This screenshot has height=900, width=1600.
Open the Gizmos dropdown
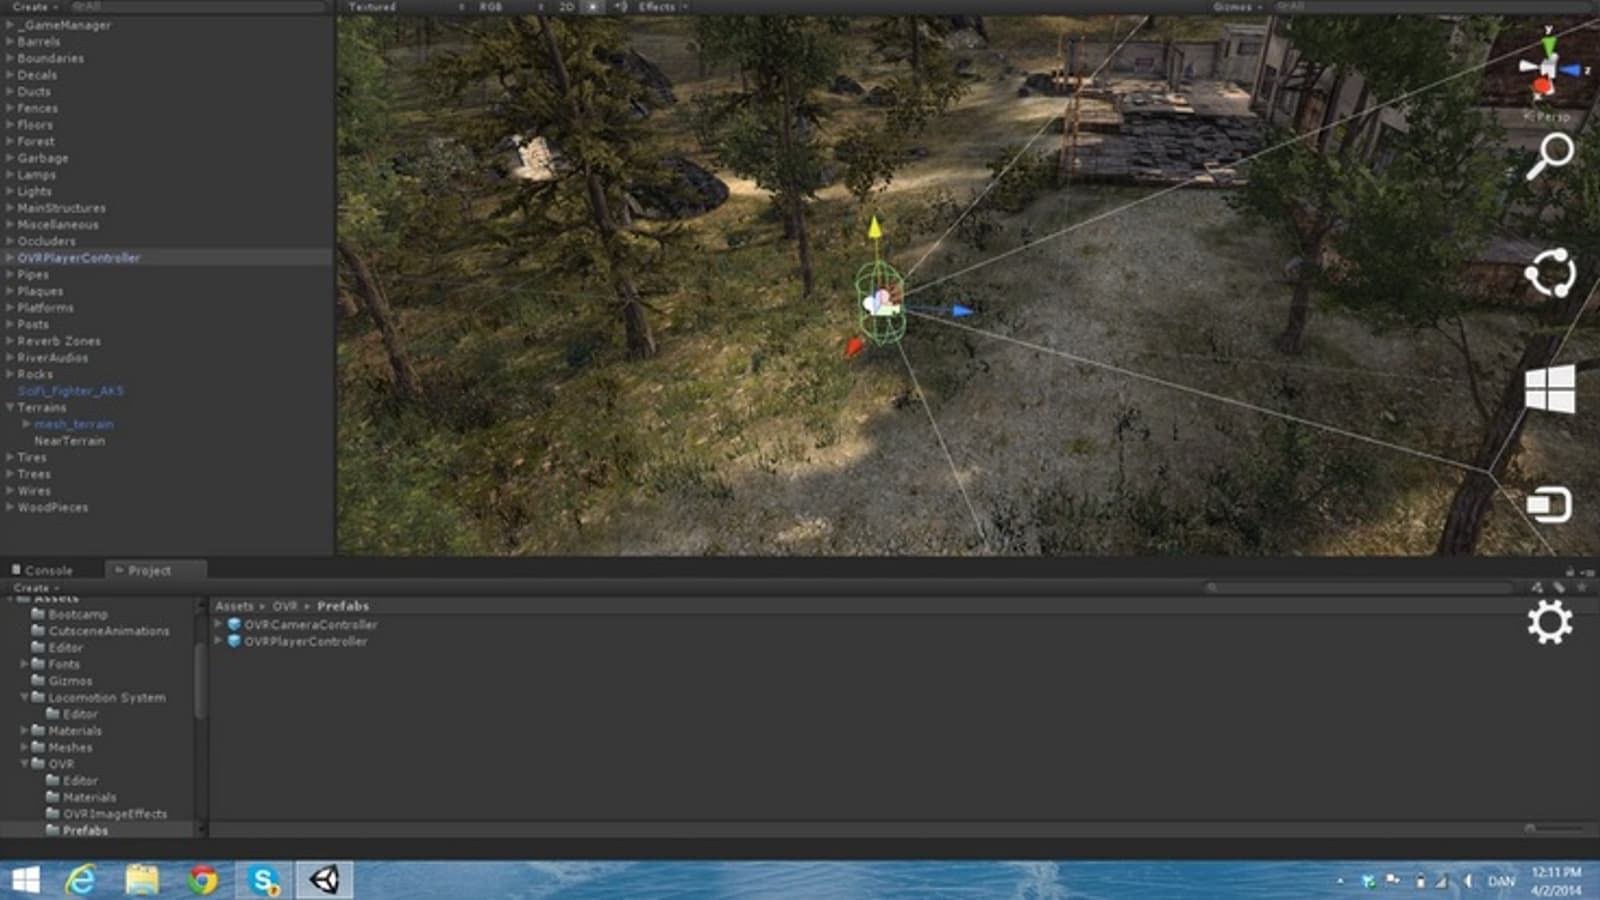click(x=1237, y=7)
